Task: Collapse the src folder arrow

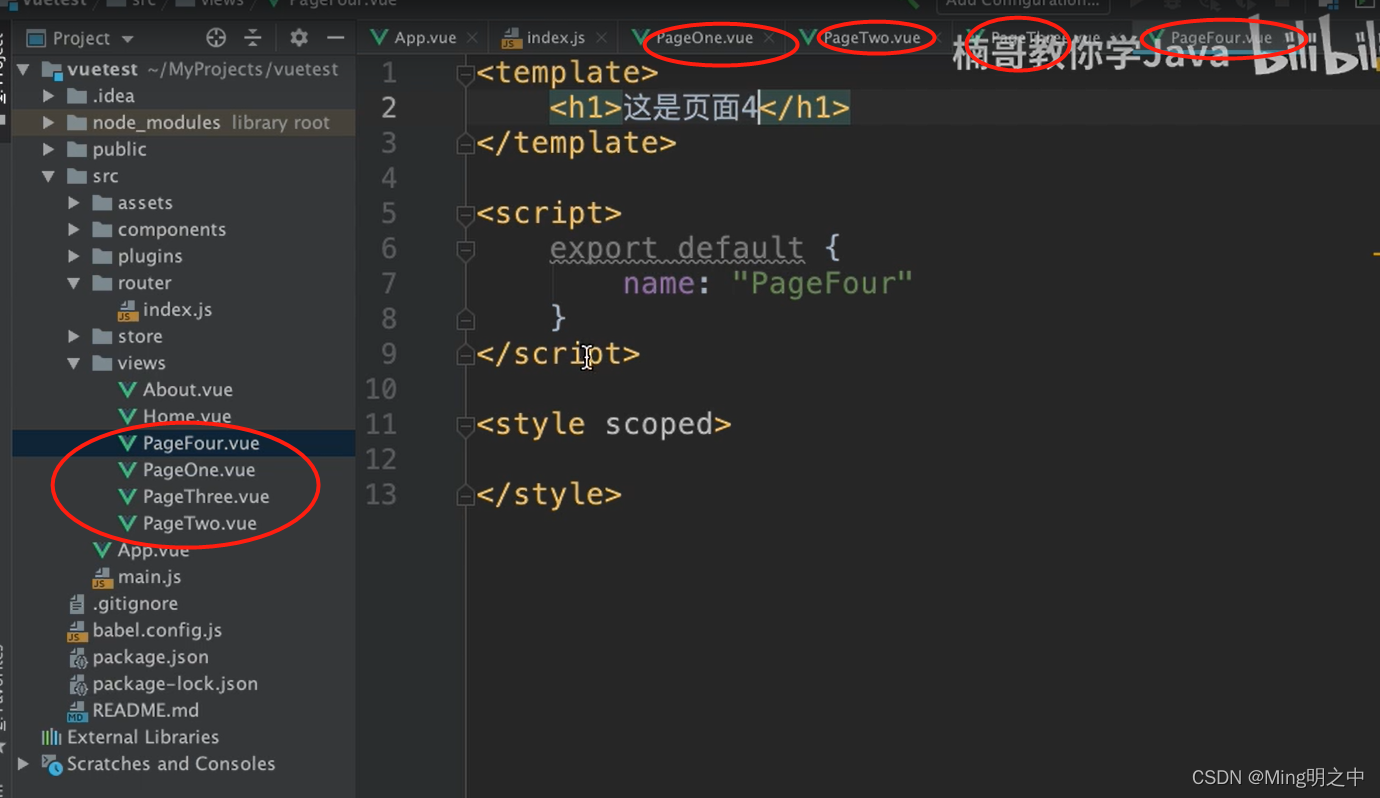Action: point(48,176)
